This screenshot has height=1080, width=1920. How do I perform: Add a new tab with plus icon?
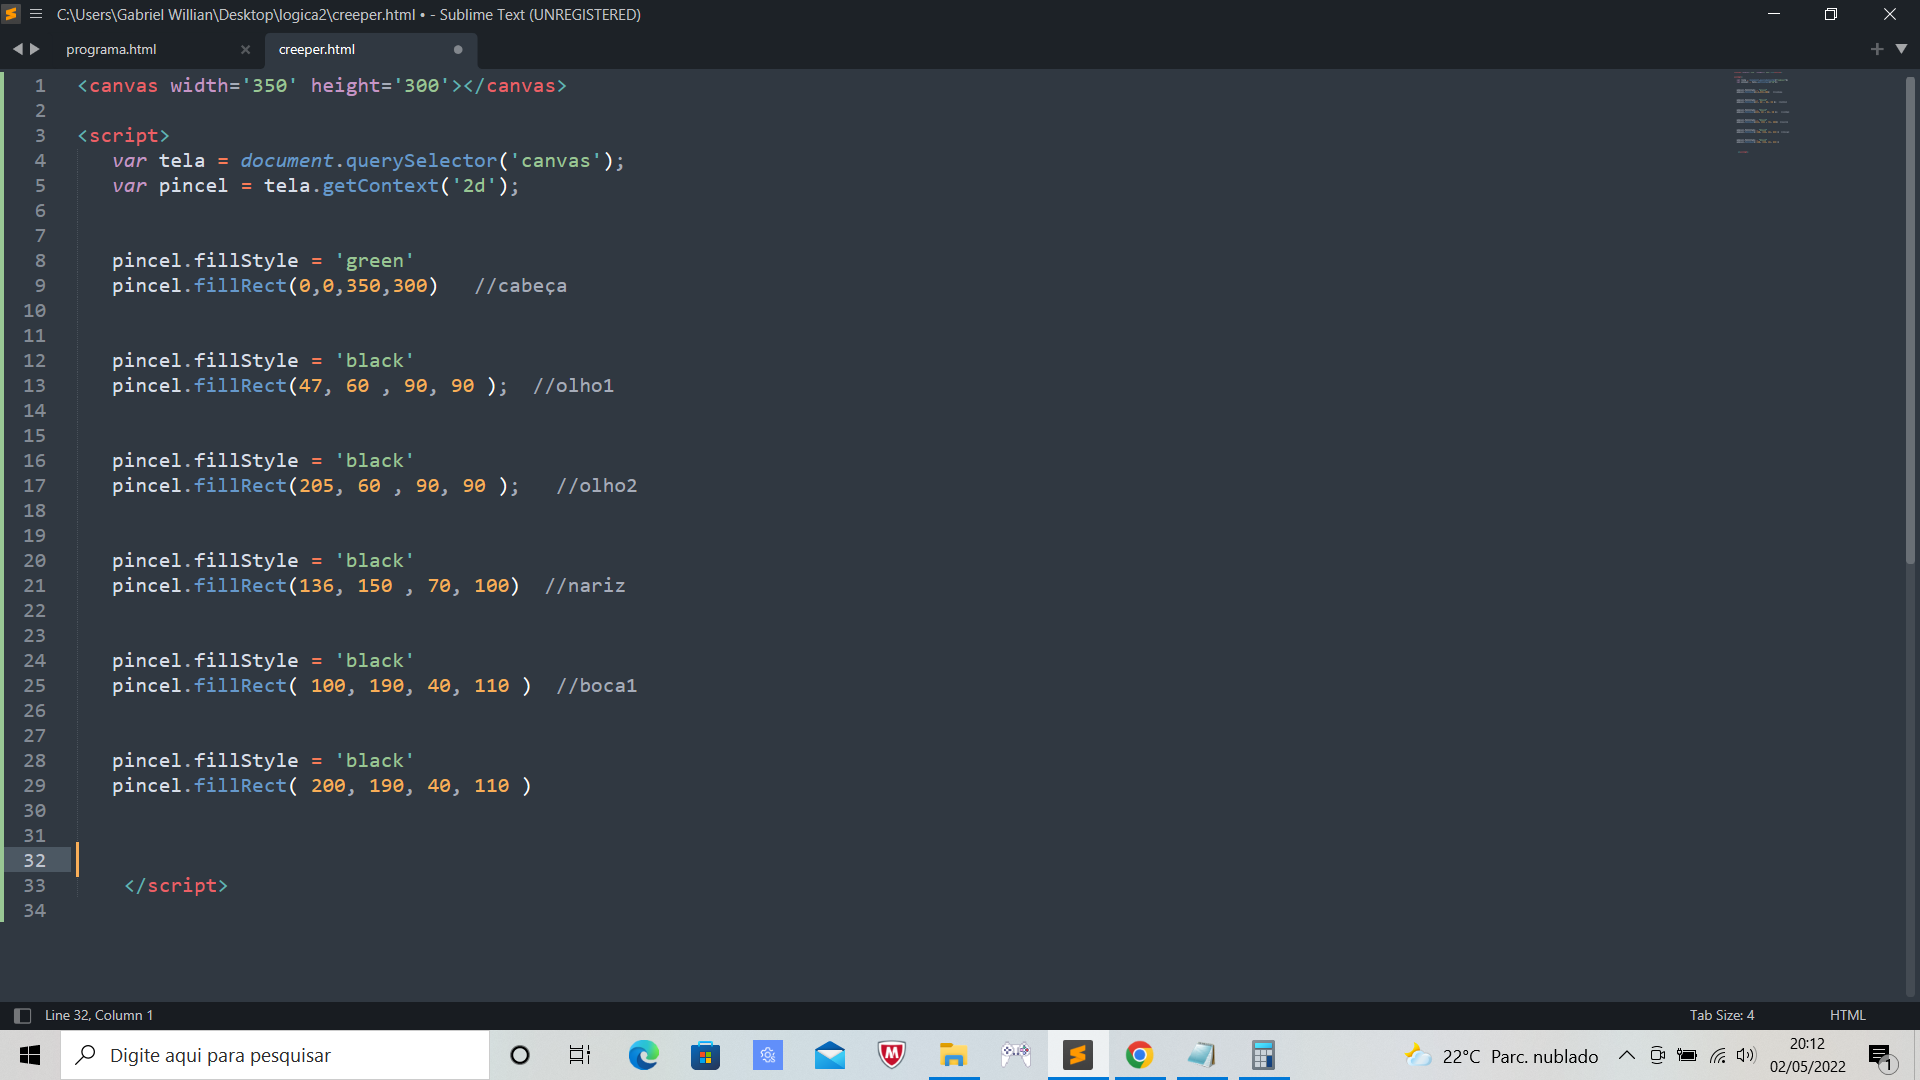1877,49
